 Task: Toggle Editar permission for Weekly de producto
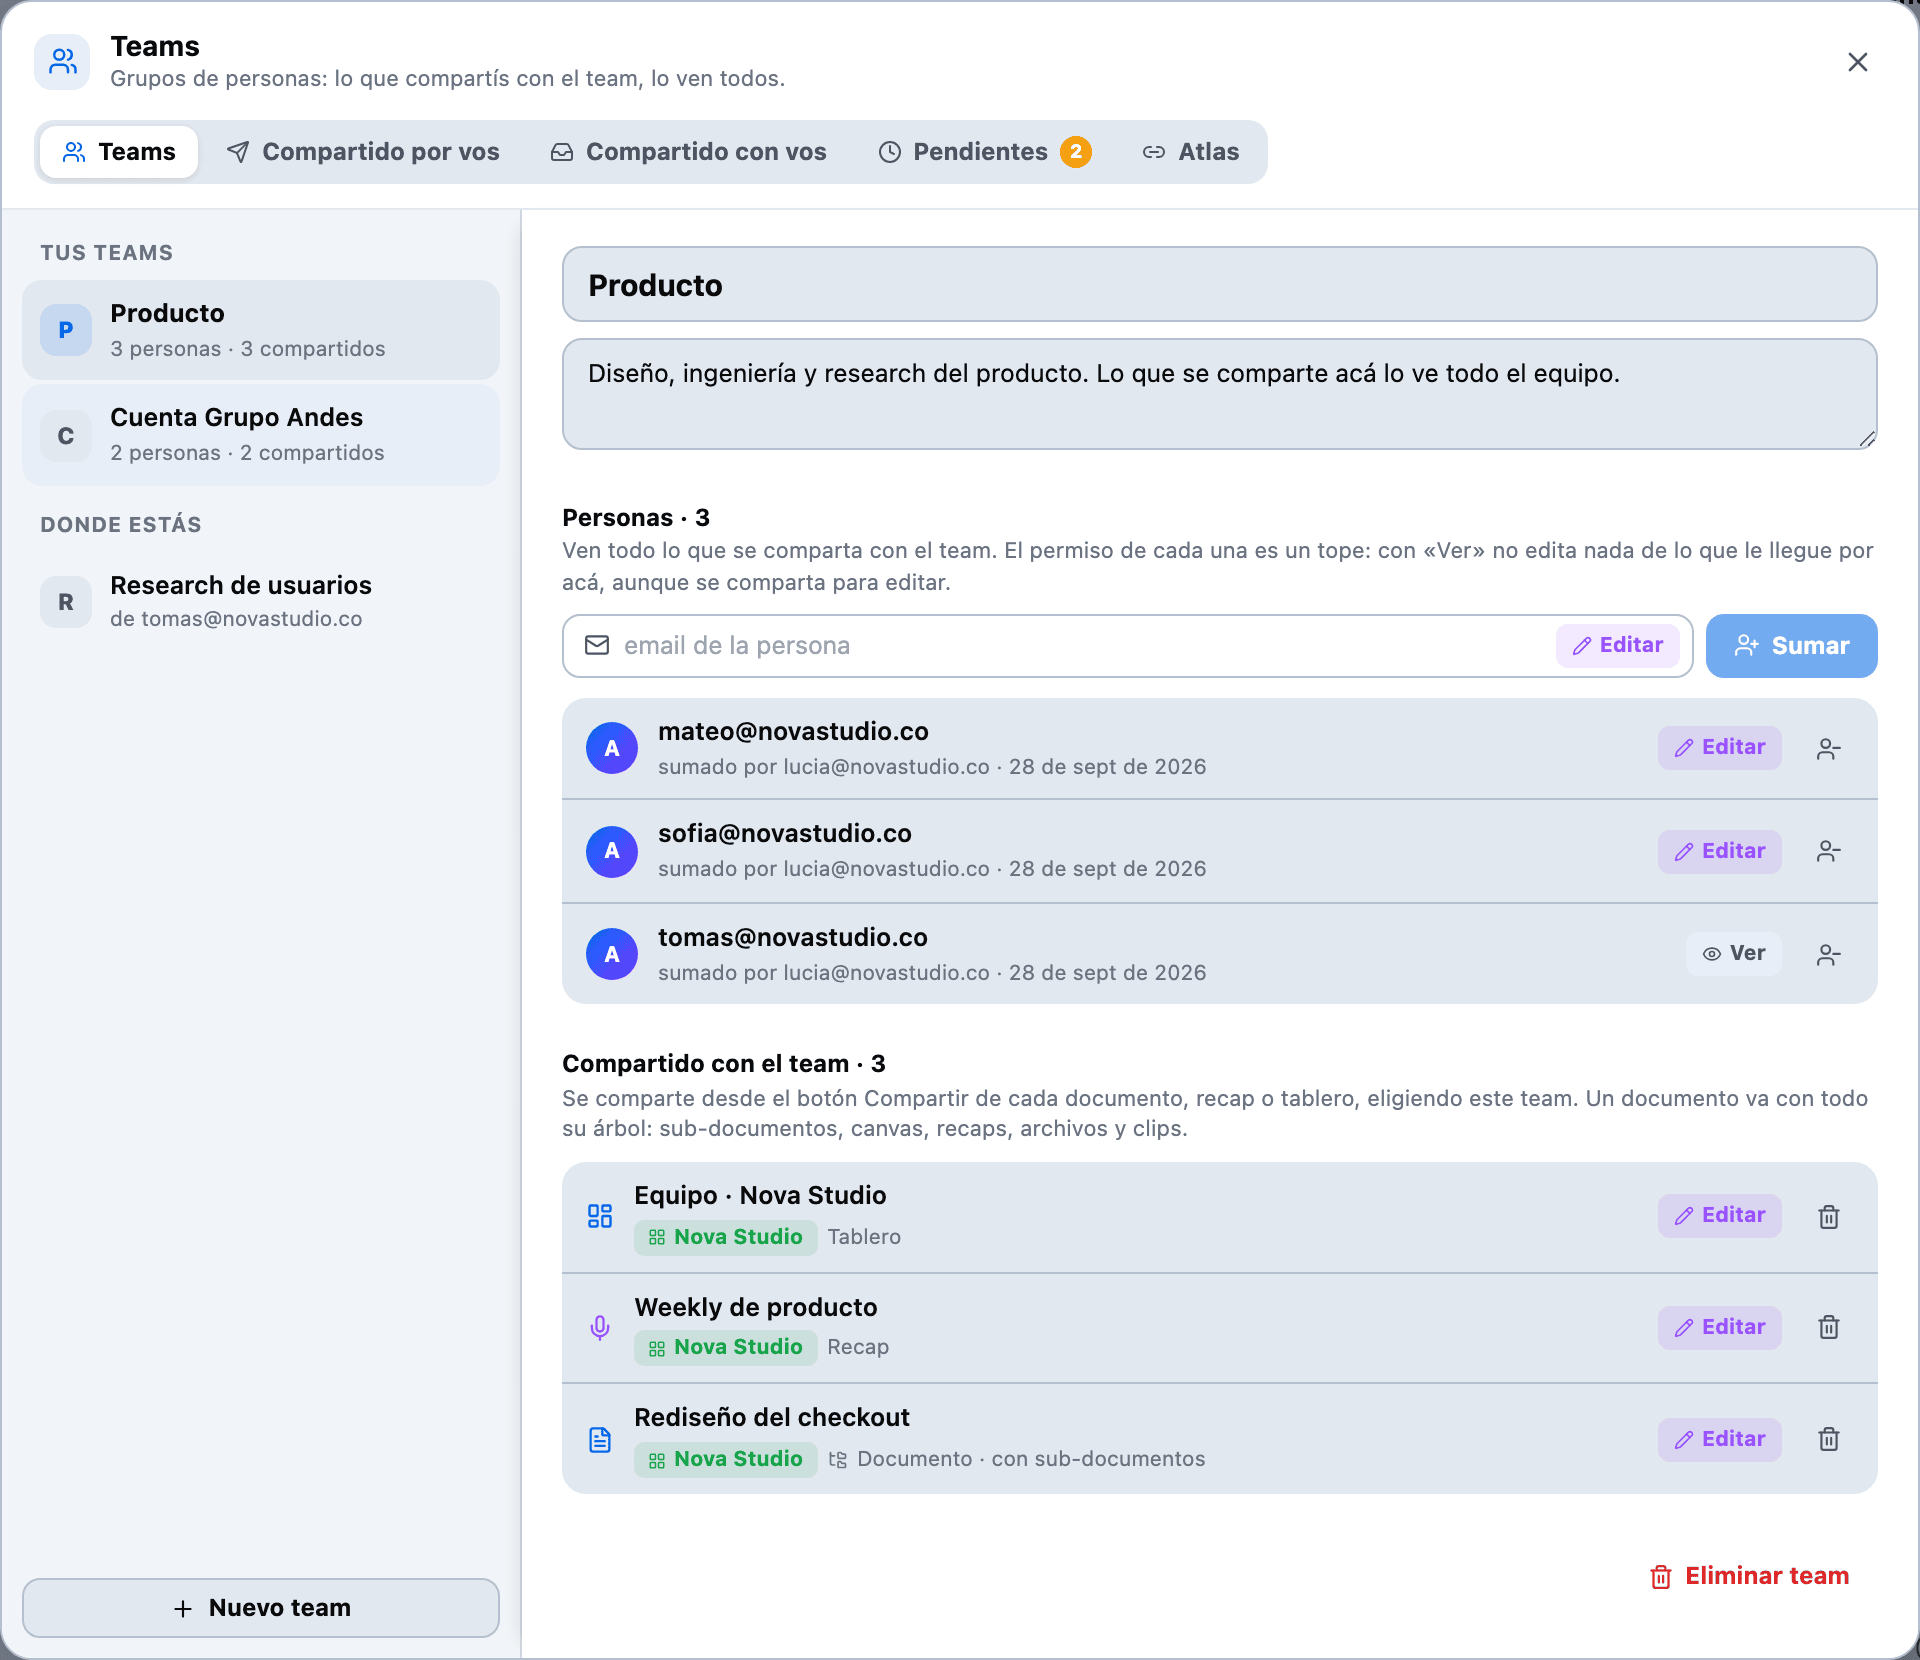click(x=1719, y=1327)
